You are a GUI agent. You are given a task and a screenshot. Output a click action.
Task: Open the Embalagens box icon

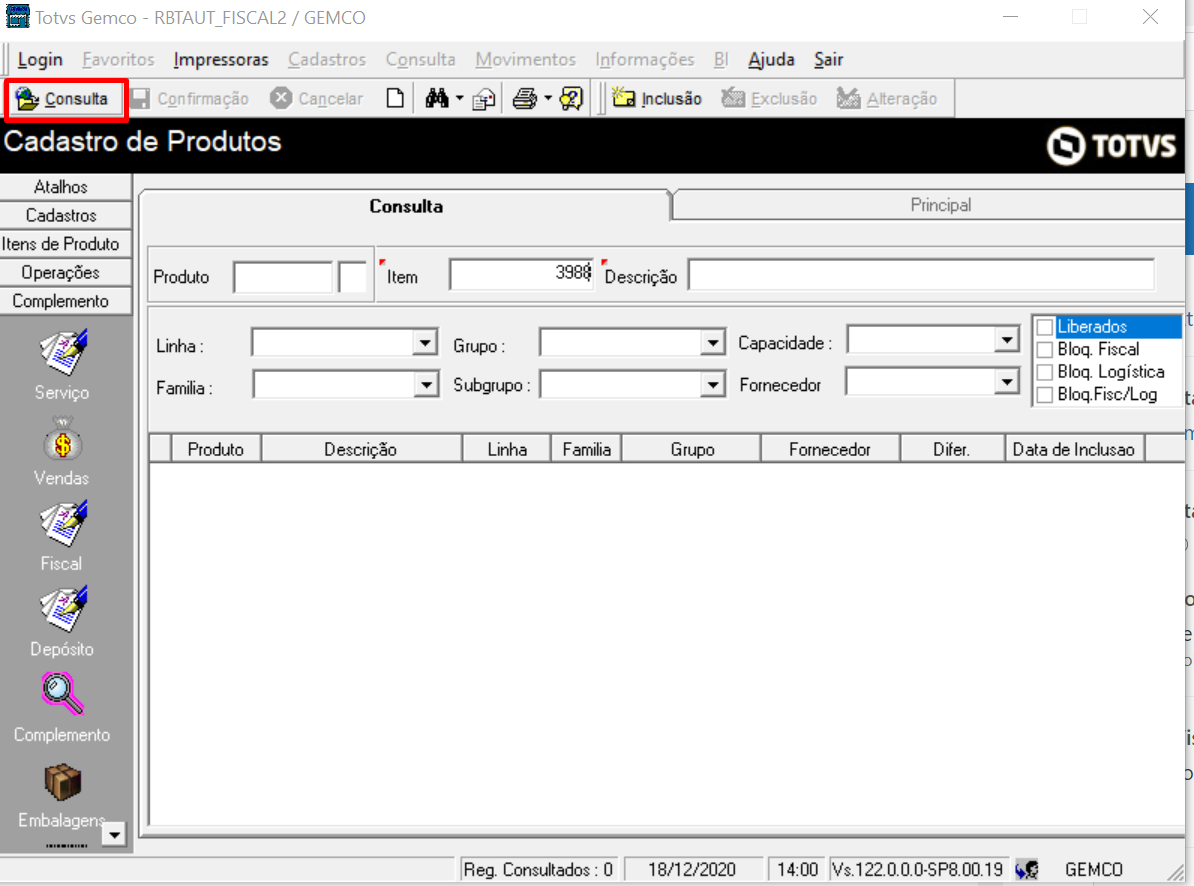(62, 782)
